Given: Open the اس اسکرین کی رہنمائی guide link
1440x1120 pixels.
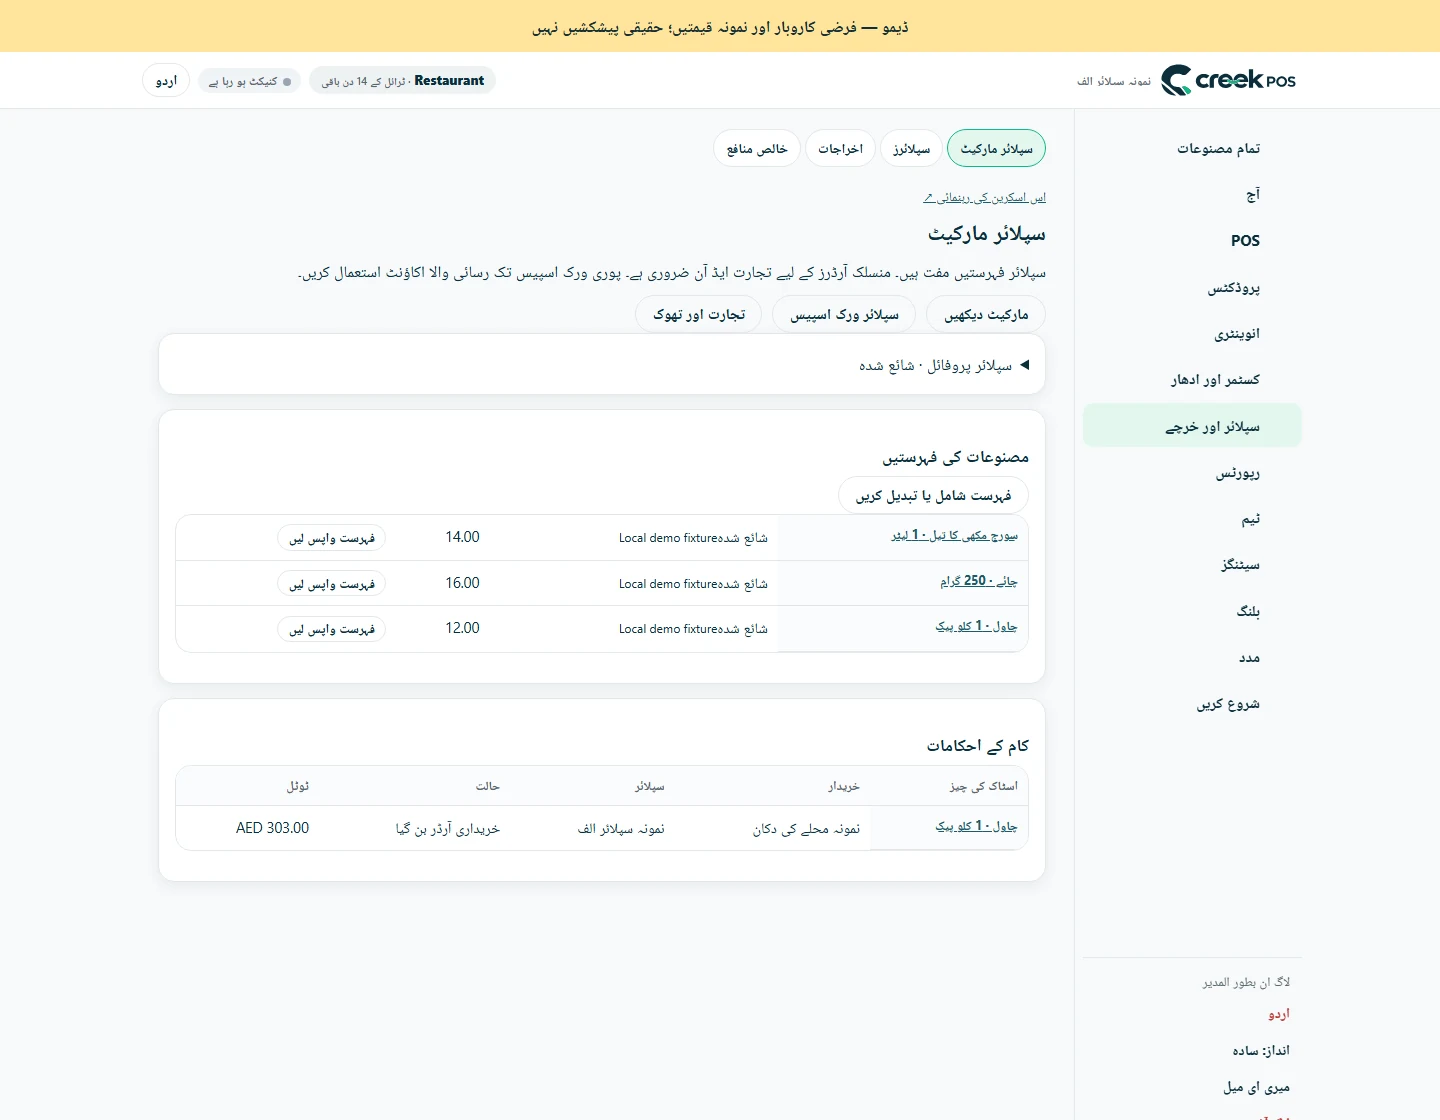Looking at the screenshot, I should click(985, 198).
